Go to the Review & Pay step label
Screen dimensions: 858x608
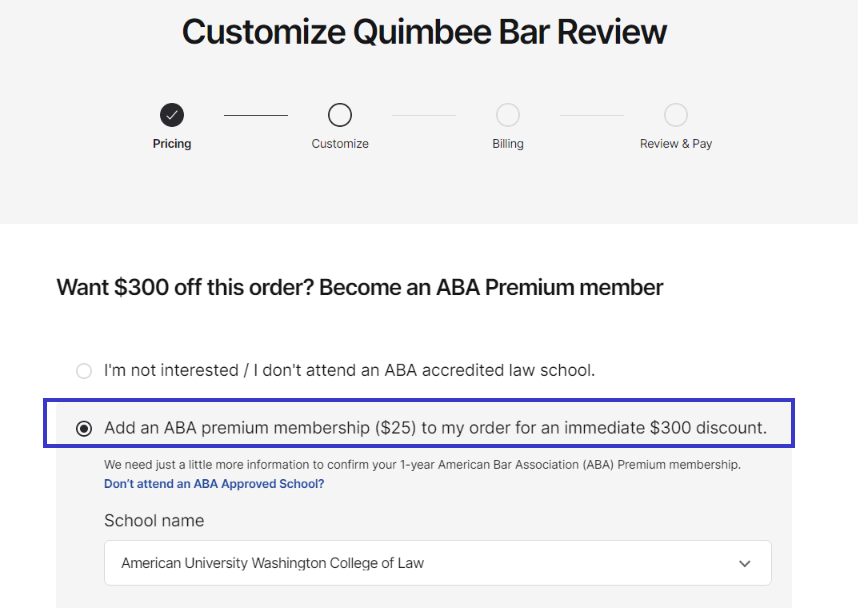click(x=676, y=143)
